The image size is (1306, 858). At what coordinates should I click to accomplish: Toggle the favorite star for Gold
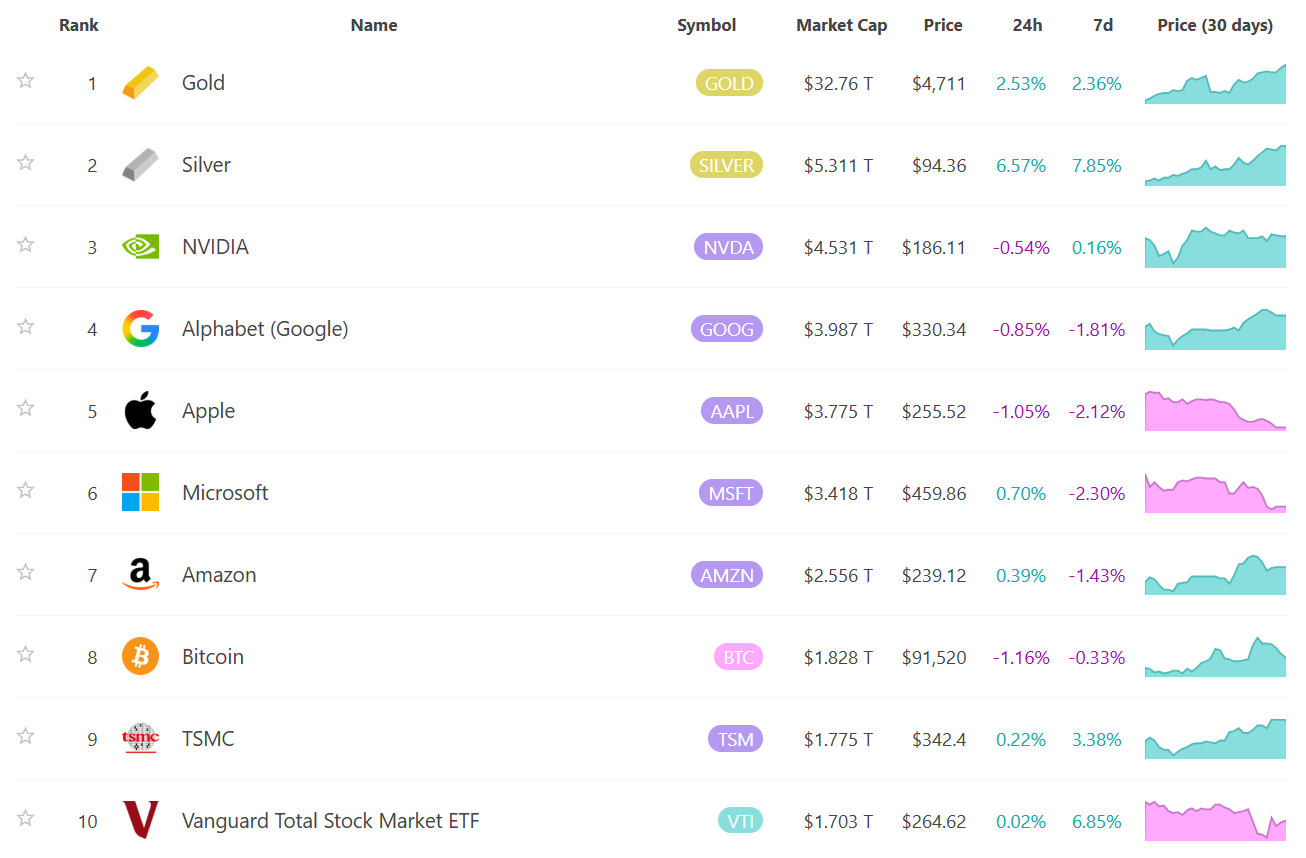coord(26,81)
